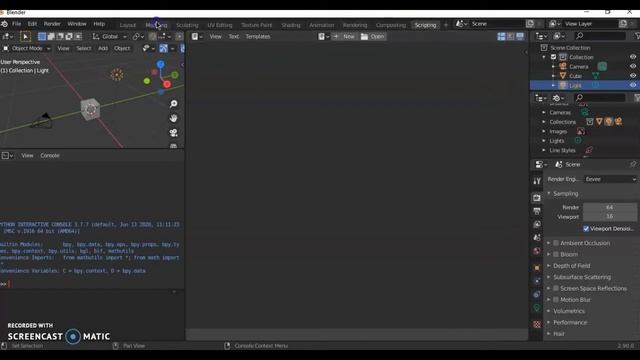This screenshot has width=640, height=360.
Task: Click the View Layer name field
Action: [591, 24]
